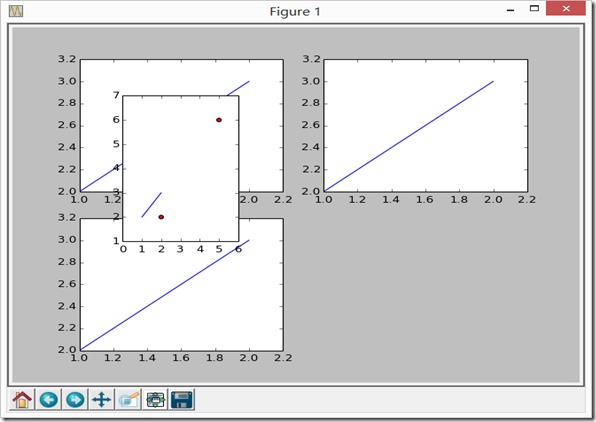Activate the Zoom to rectangle tool

(128, 400)
